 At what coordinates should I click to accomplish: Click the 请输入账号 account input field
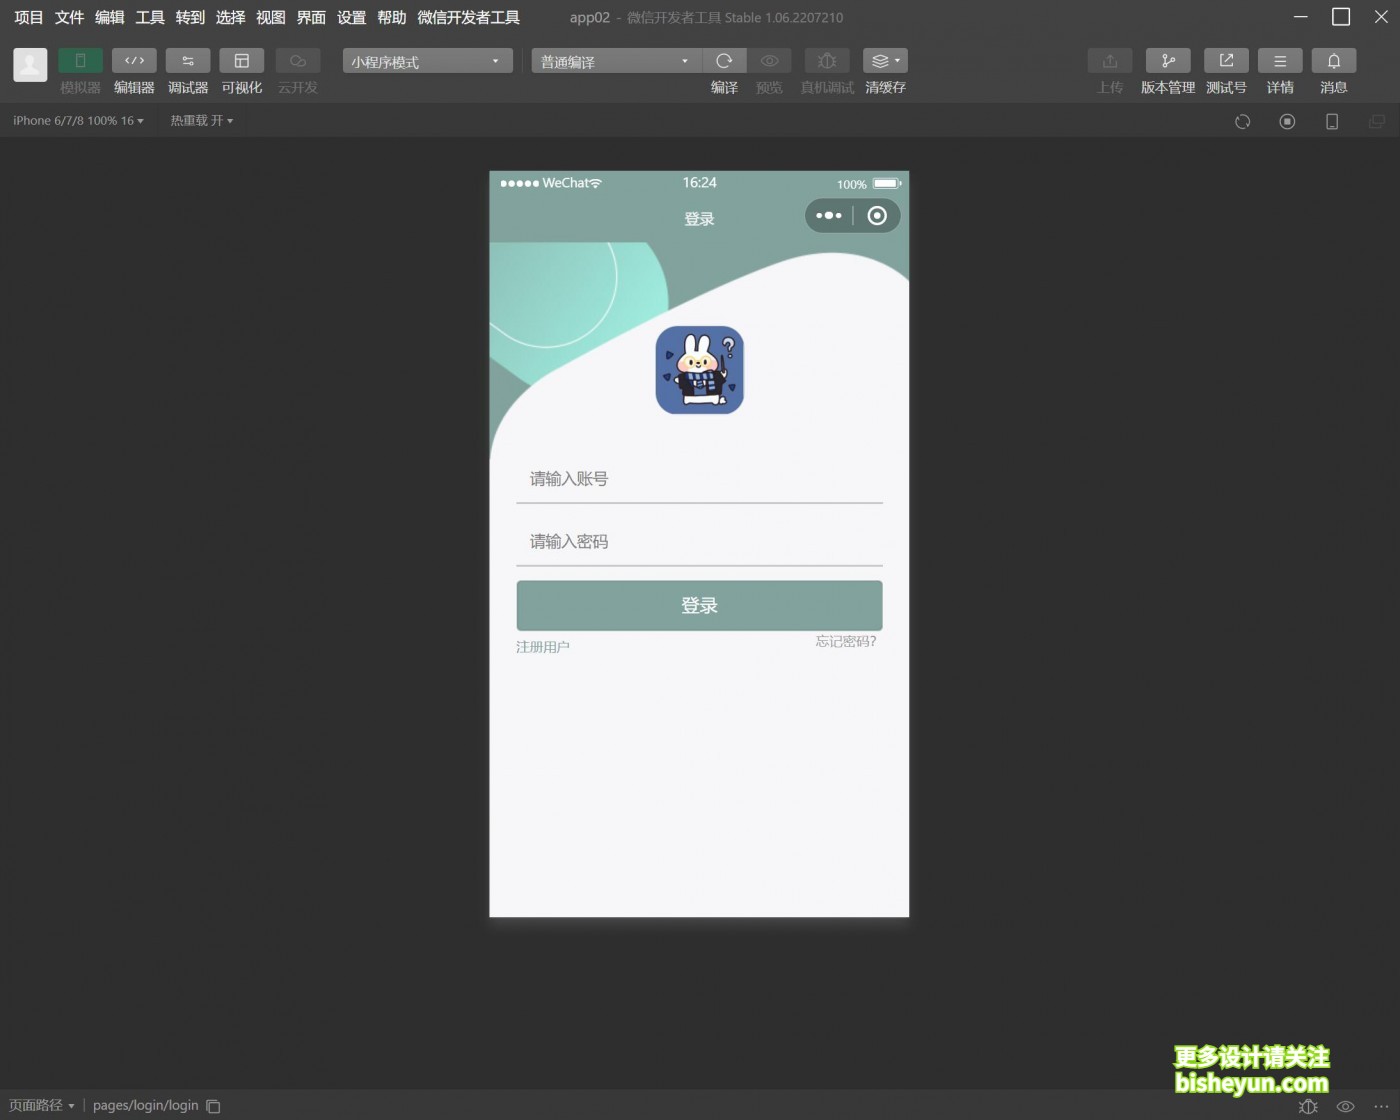698,479
